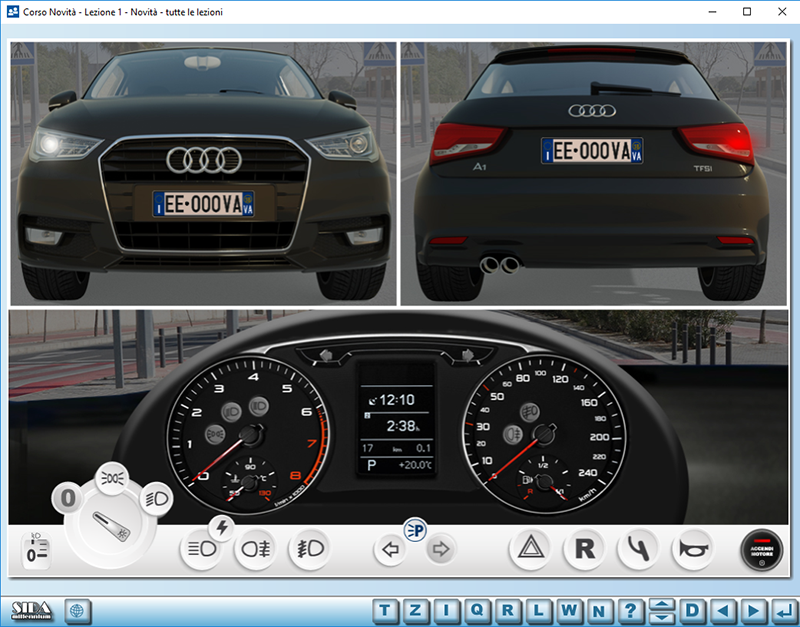Toggle the high beam headlights
The image size is (800, 627).
(201, 549)
